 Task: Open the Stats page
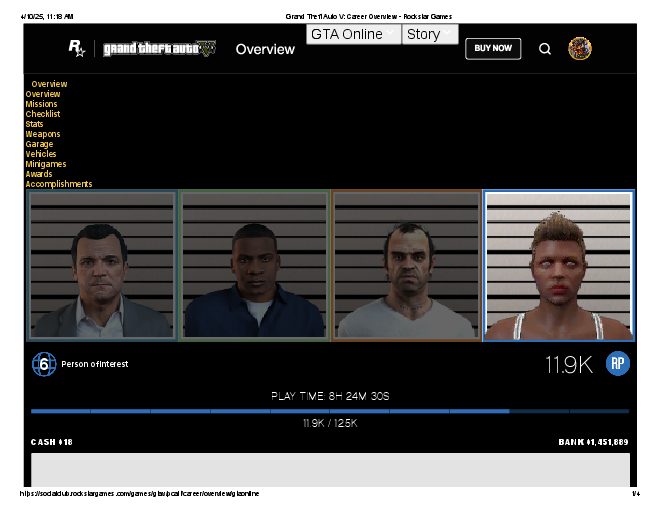point(34,124)
